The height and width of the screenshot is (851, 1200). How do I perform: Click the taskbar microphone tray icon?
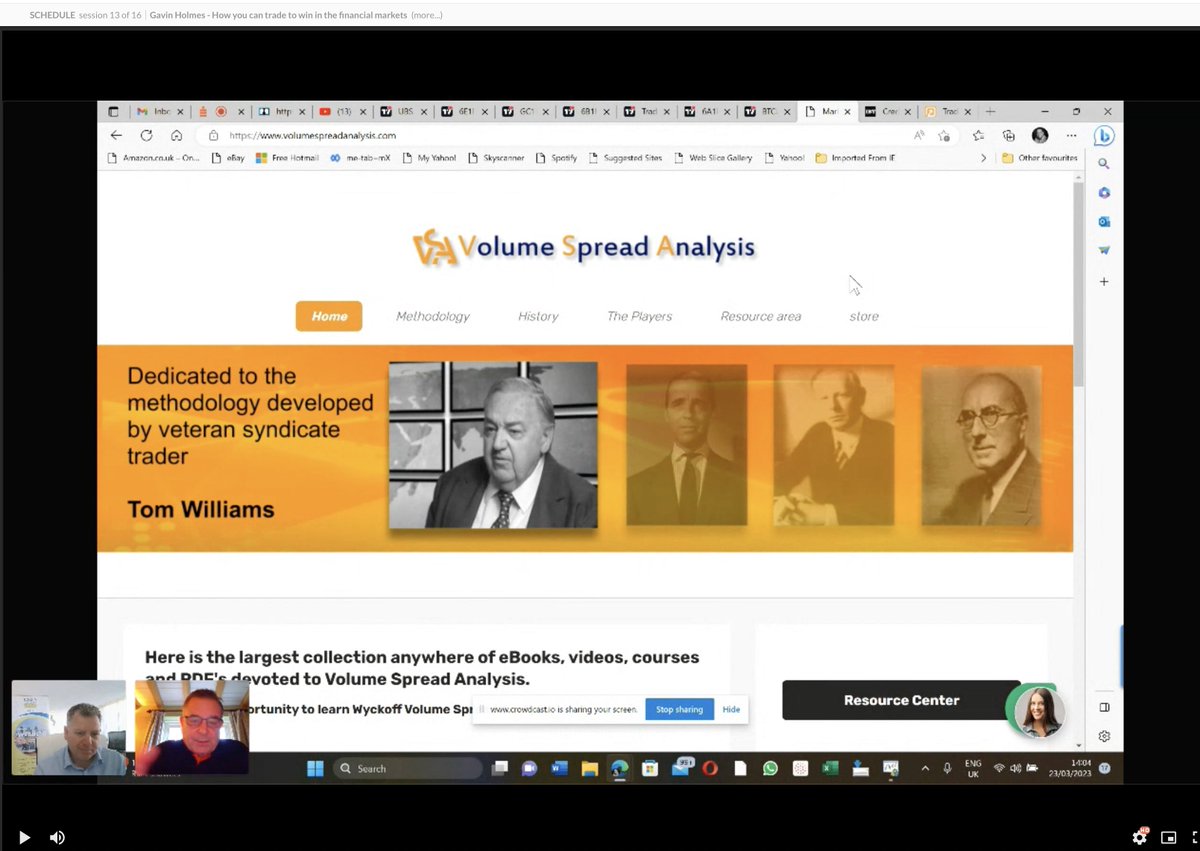947,768
